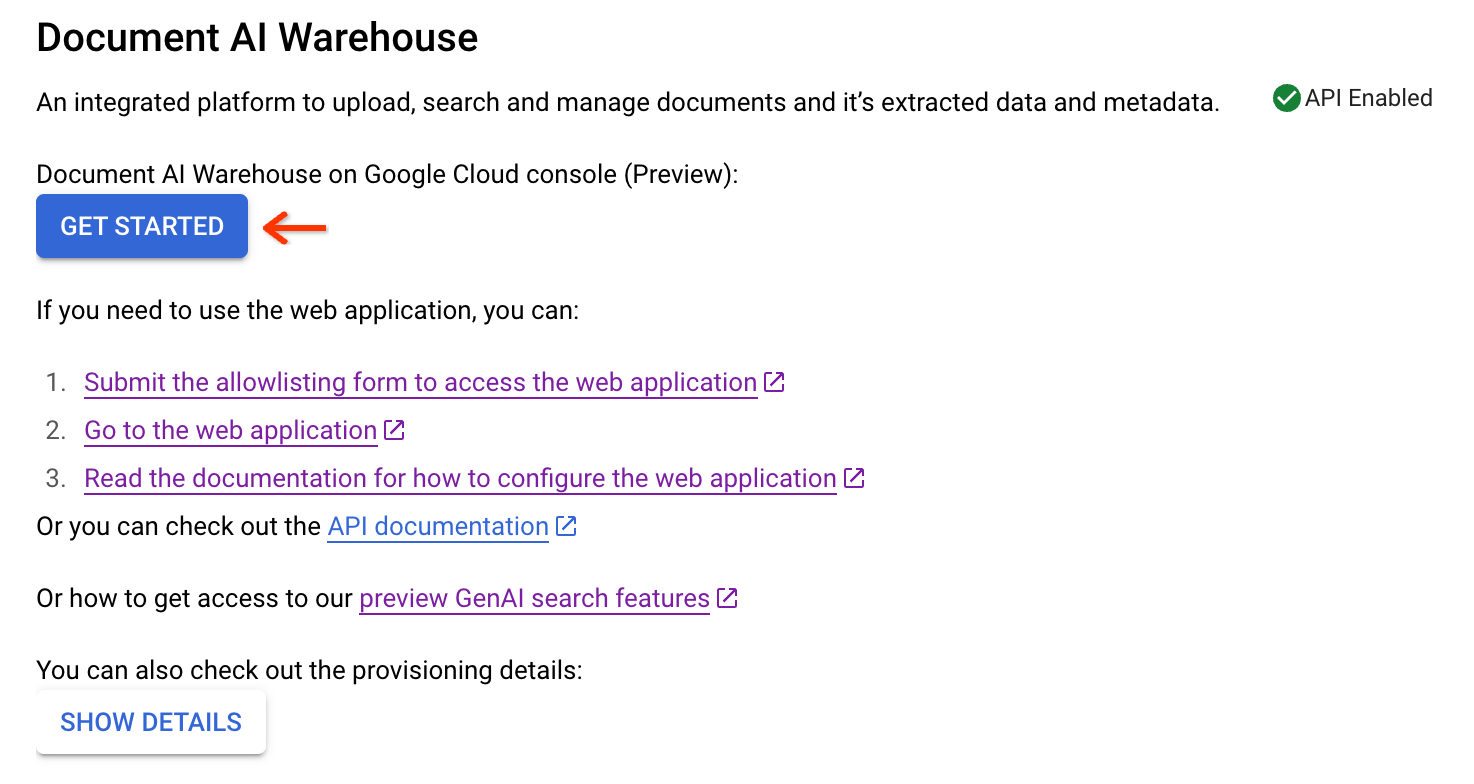Click the red arrow pointing at GET STARTED
The width and height of the screenshot is (1474, 784).
295,229
